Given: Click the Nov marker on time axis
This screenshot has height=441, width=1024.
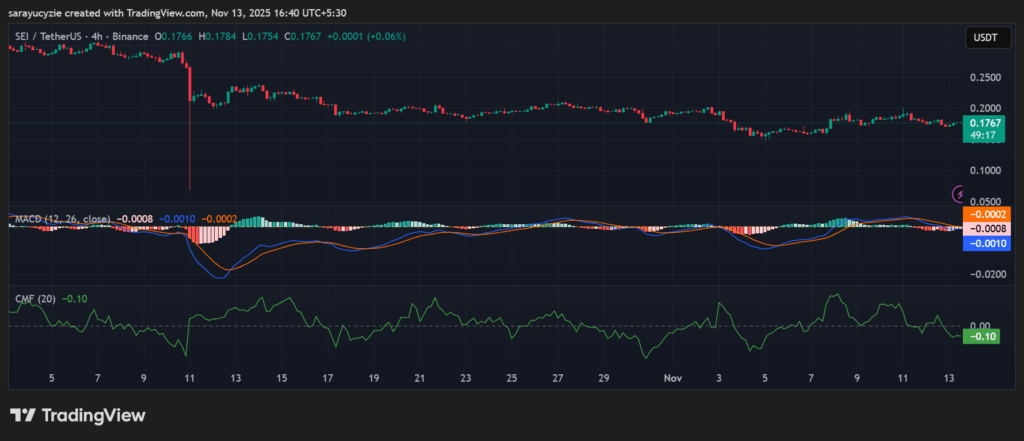Looking at the screenshot, I should (673, 379).
